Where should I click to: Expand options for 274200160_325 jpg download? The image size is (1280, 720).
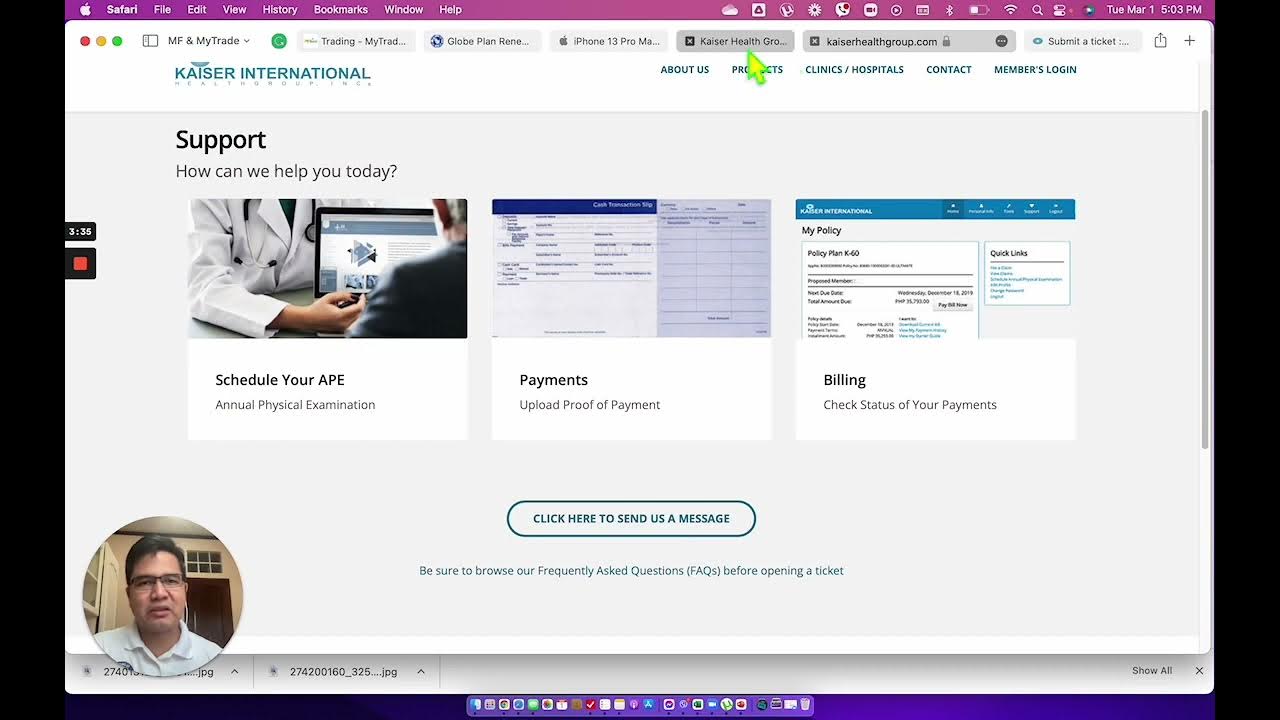tap(421, 672)
